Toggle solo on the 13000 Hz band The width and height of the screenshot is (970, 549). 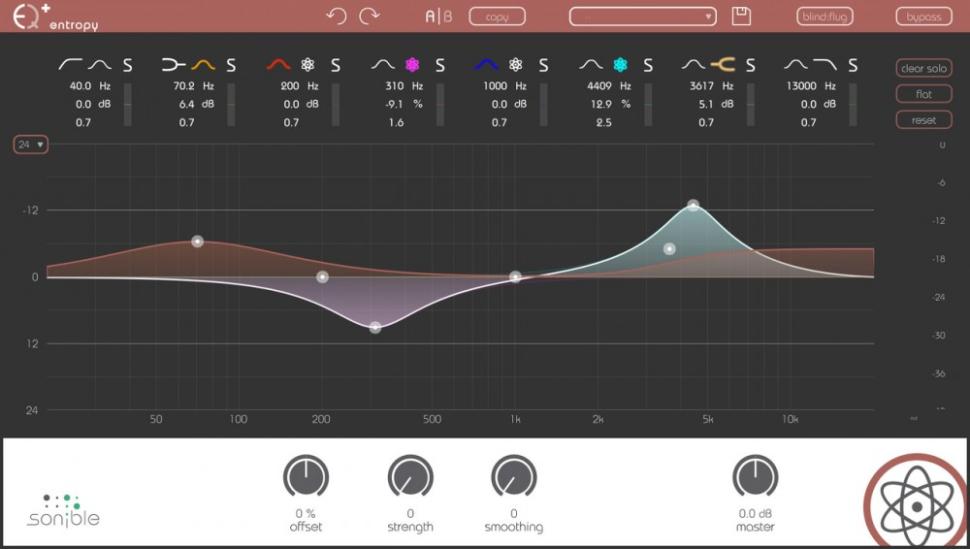853,65
